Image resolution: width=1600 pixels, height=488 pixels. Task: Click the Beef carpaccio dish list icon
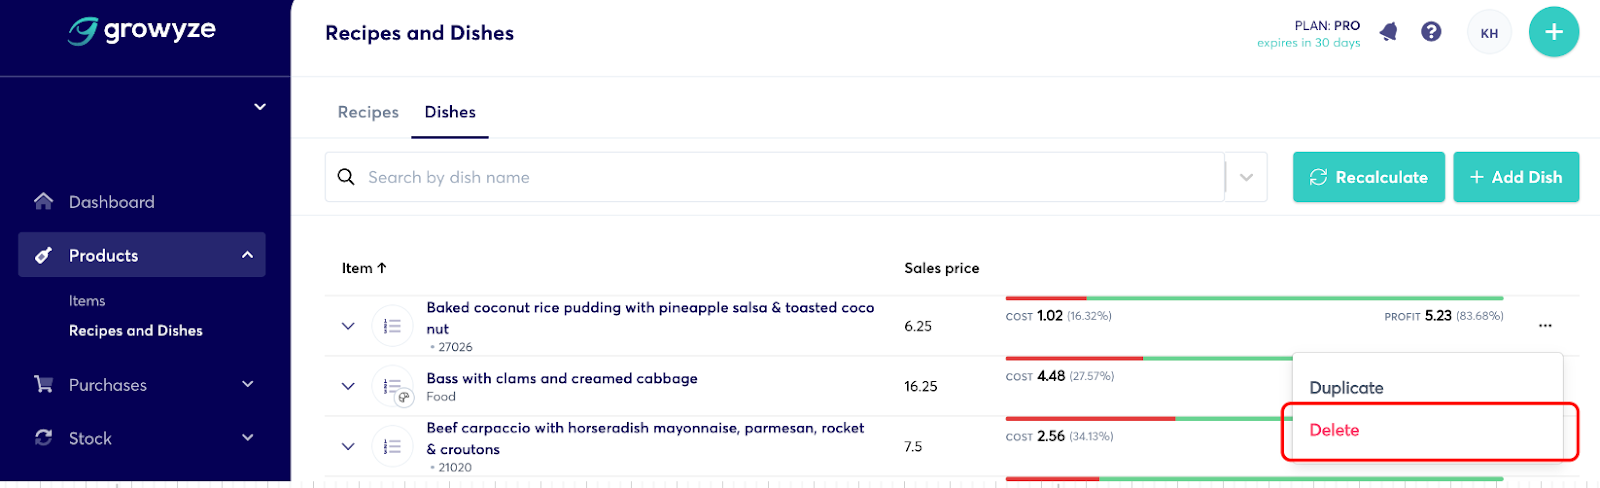pyautogui.click(x=392, y=446)
